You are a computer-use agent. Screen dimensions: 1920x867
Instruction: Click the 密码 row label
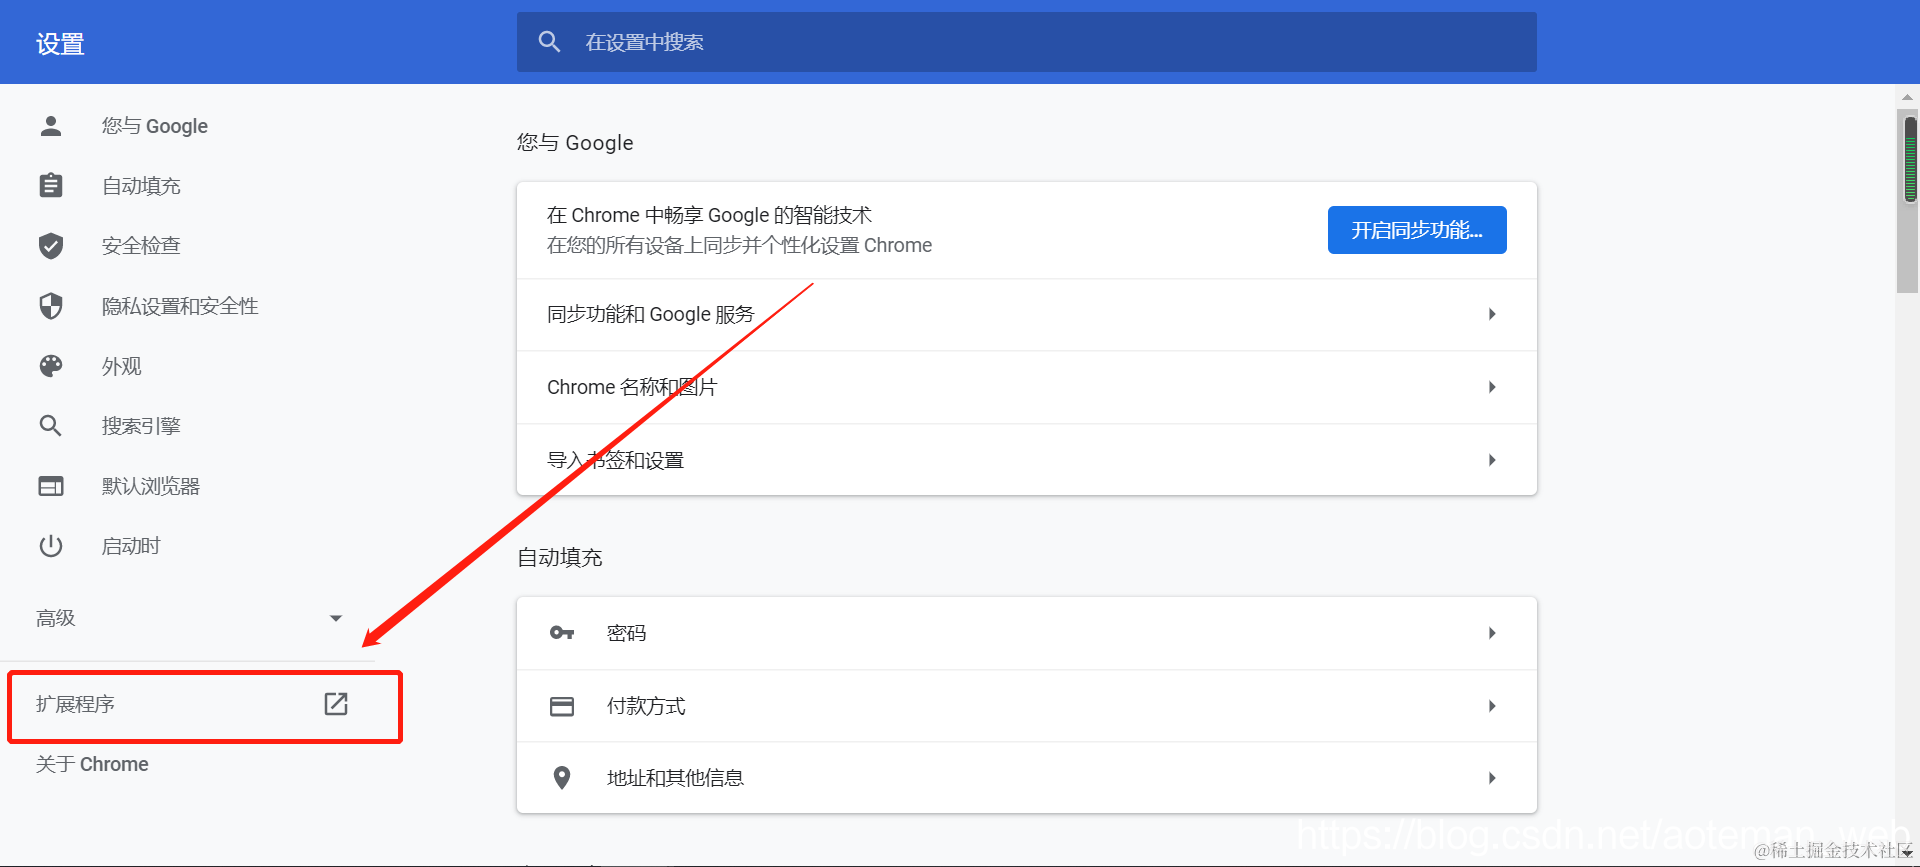pyautogui.click(x=627, y=633)
